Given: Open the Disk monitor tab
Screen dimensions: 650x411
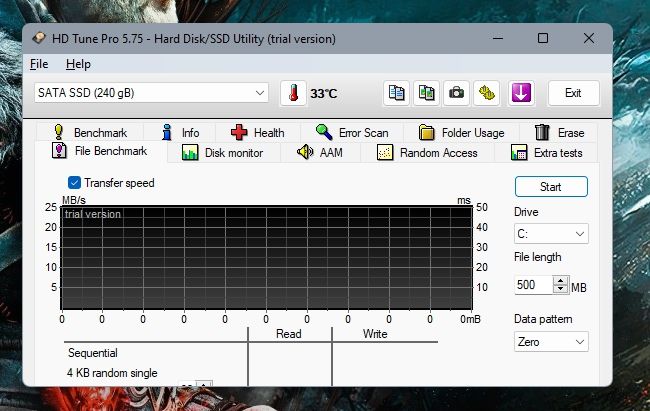Looking at the screenshot, I should (x=223, y=153).
